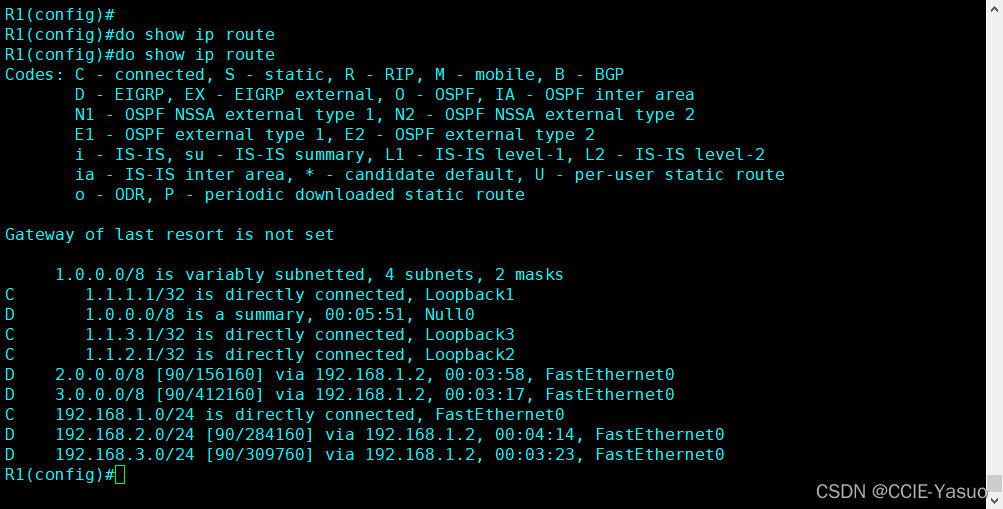Click the ODR periodic downloaded legend line

pyautogui.click(x=300, y=195)
